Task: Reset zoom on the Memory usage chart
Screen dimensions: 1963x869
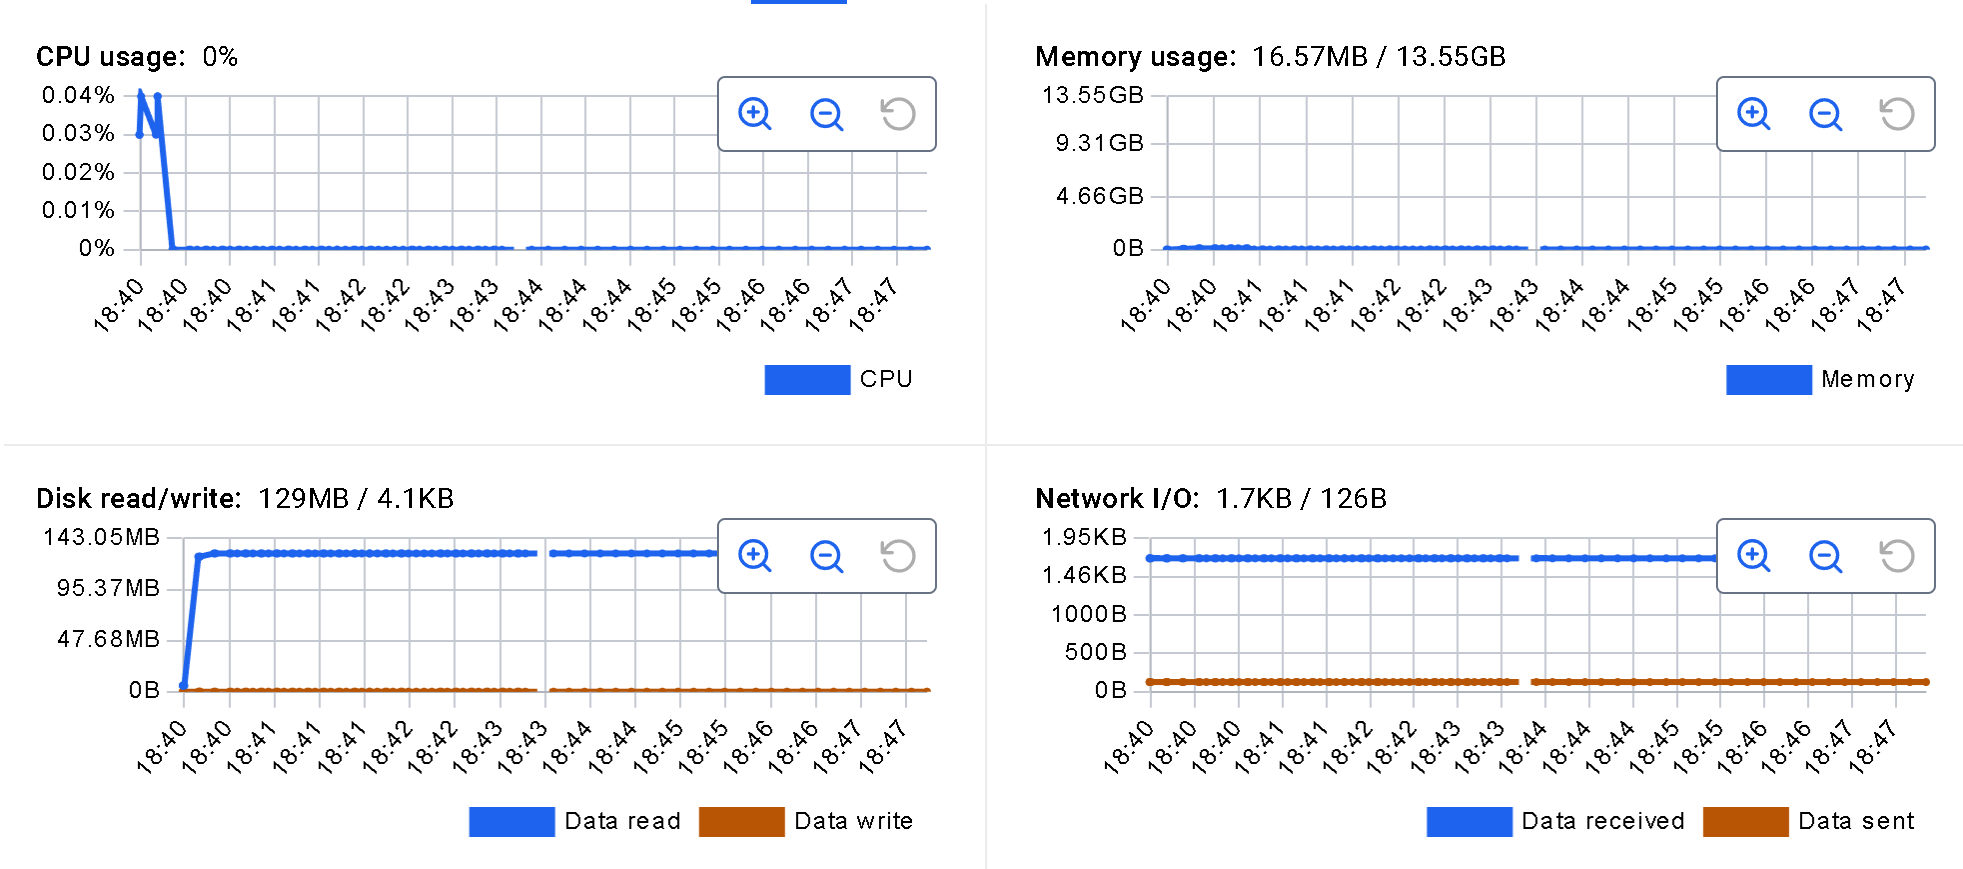Action: [1896, 114]
